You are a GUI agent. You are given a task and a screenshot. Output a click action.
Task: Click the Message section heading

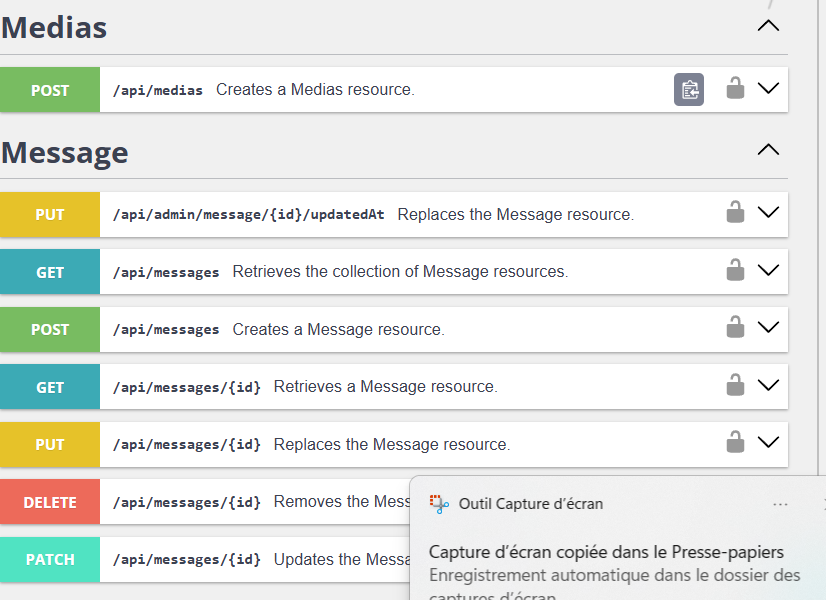[65, 152]
